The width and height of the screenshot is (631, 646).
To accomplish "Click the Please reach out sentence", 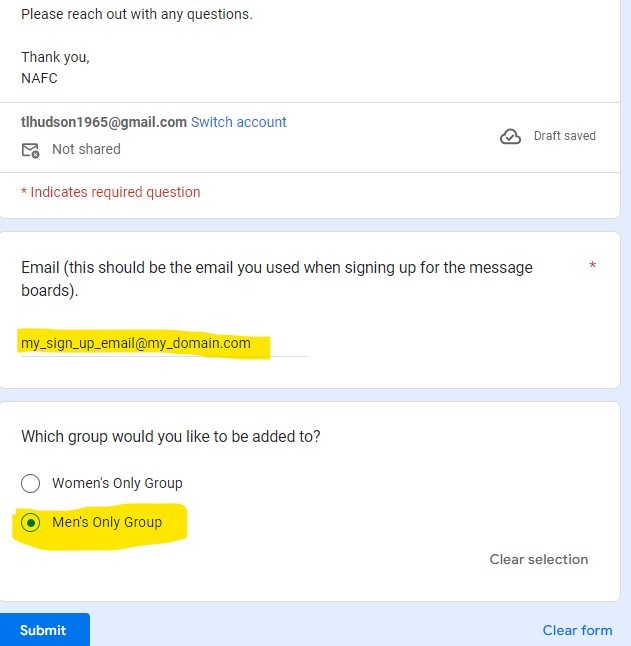I will (x=136, y=15).
